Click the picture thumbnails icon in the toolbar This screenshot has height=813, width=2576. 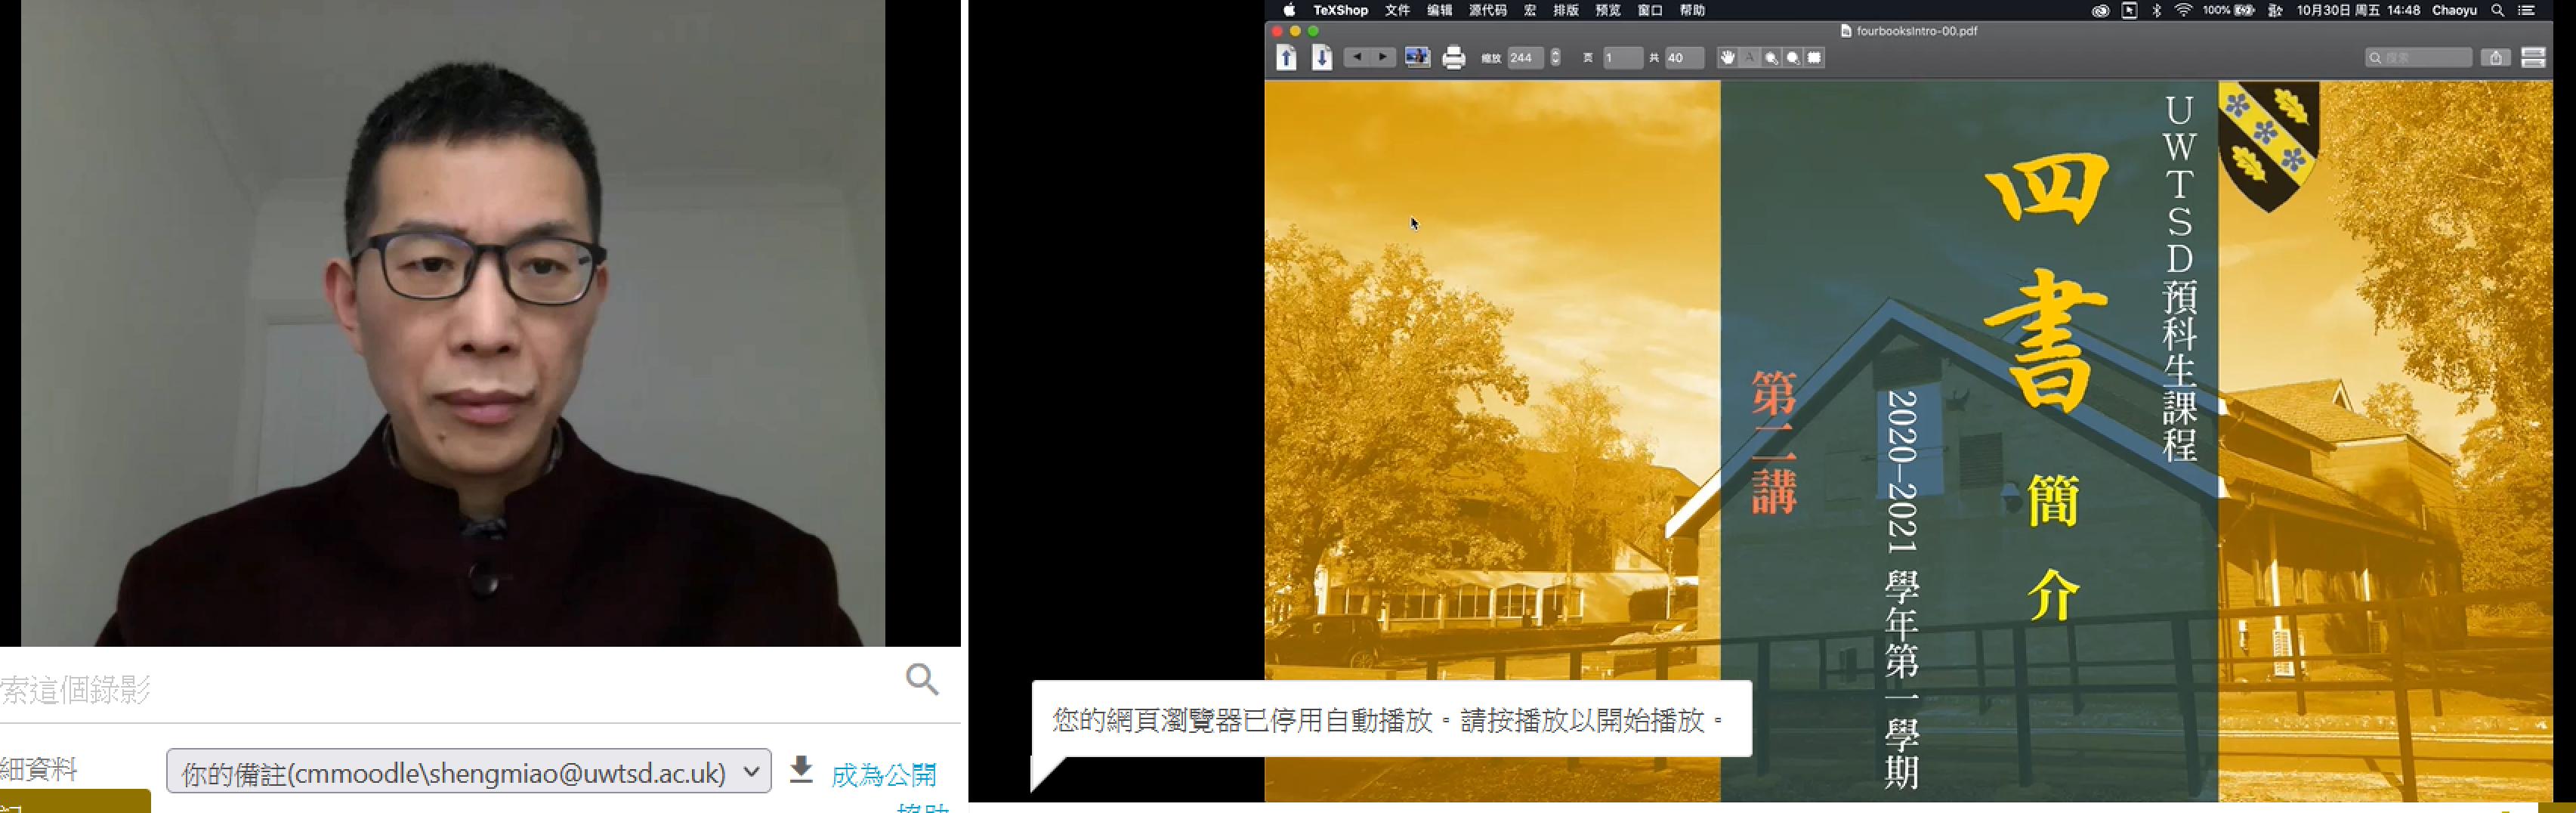pyautogui.click(x=1417, y=57)
